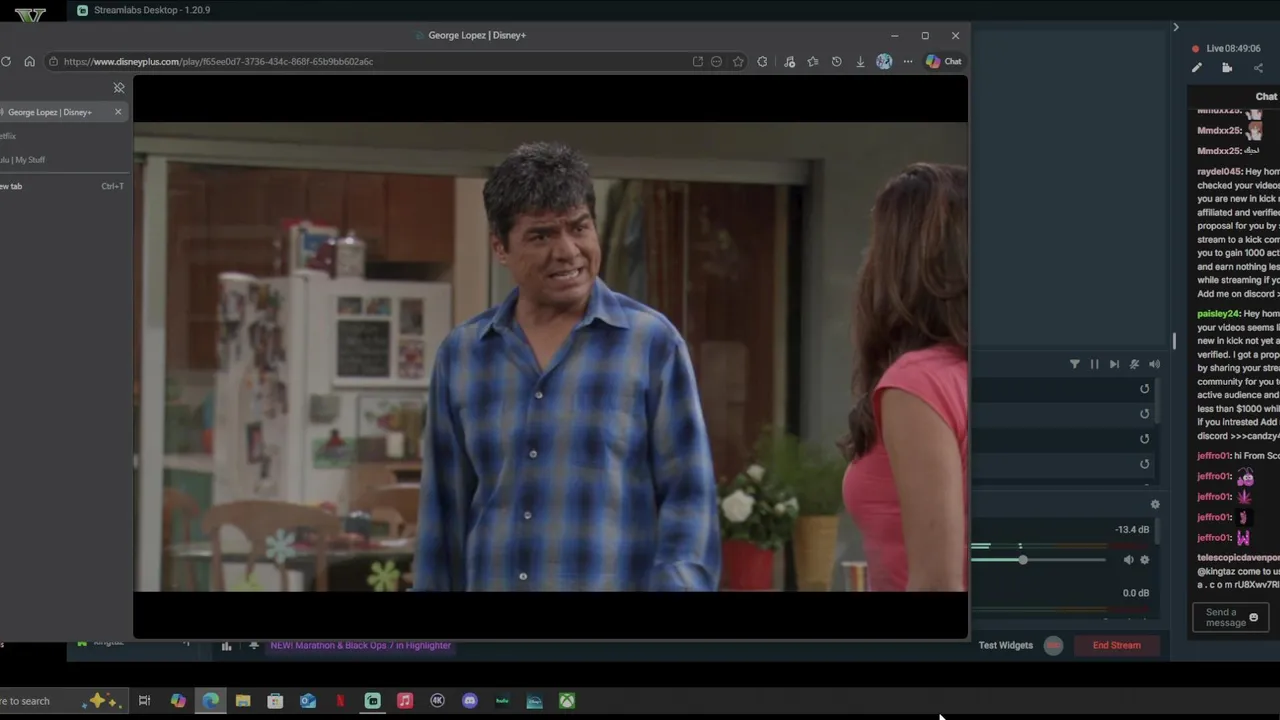This screenshot has height=720, width=1280.
Task: Click the George Lopez video player
Action: point(550,357)
